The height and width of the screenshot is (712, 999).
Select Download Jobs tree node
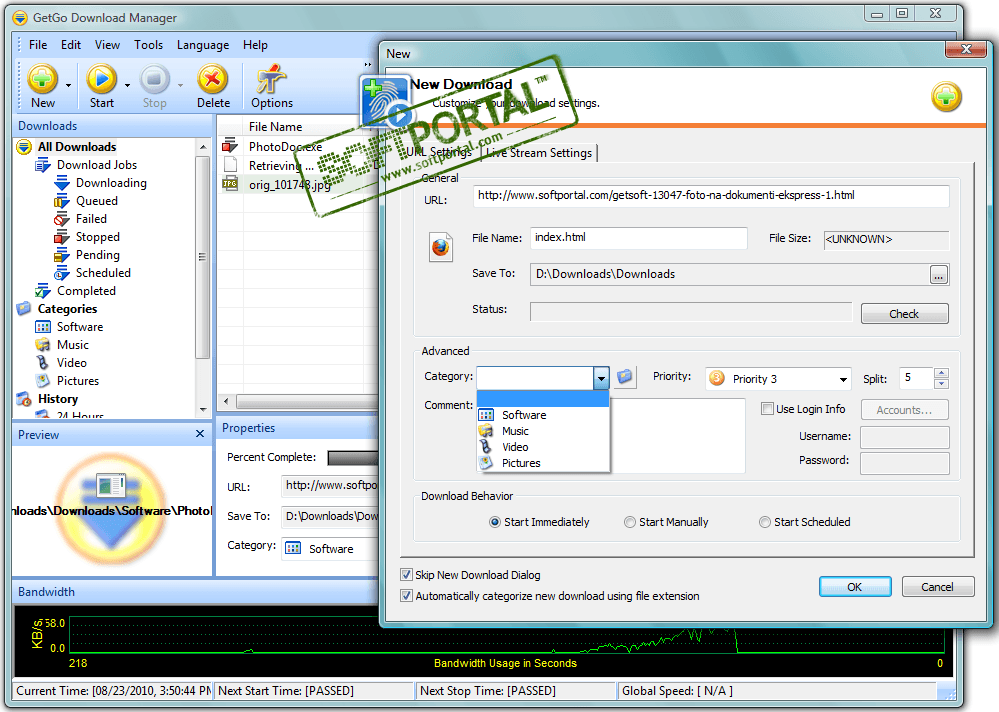click(x=97, y=165)
